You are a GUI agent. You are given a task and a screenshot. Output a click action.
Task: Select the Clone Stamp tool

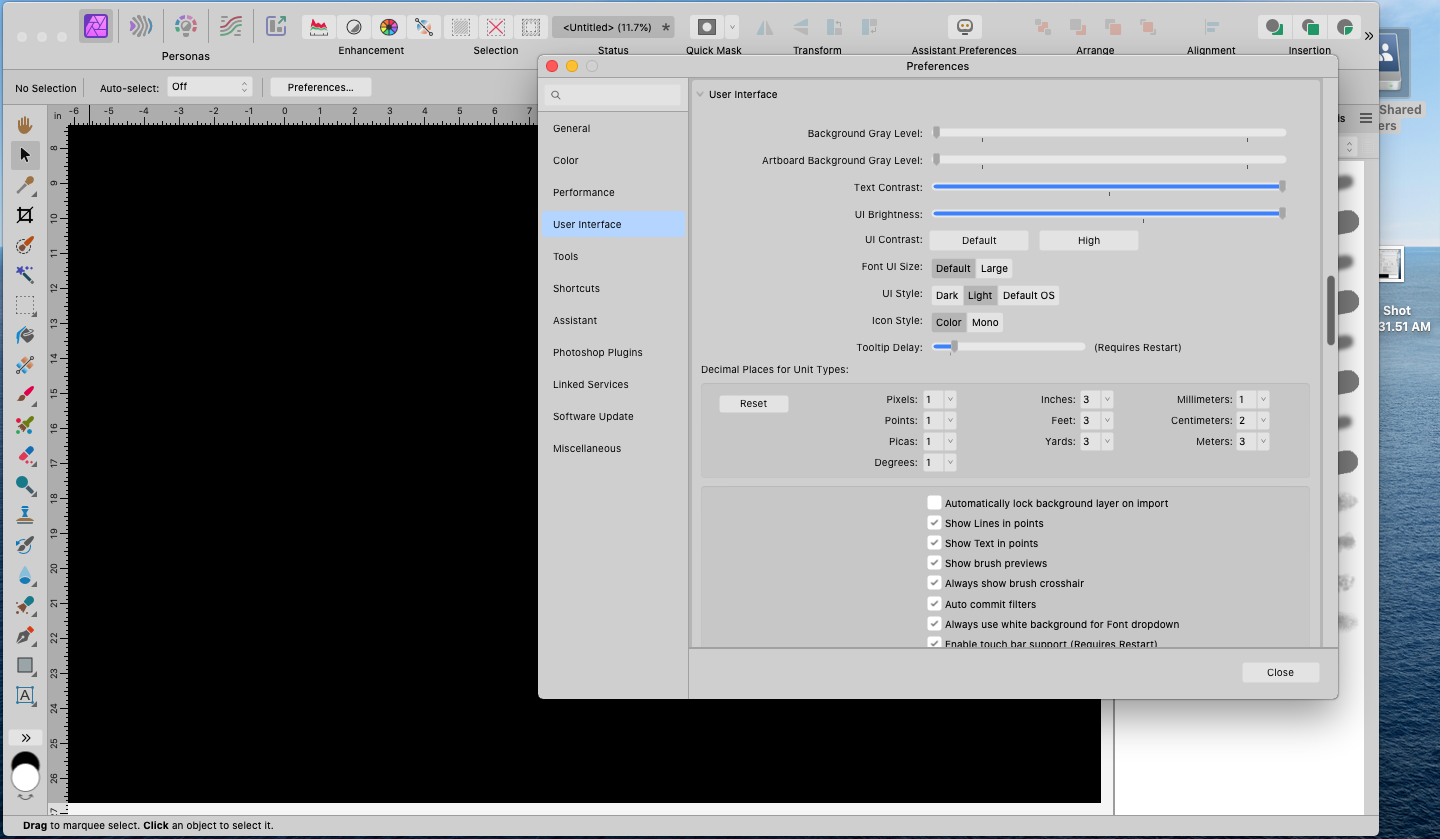click(x=25, y=515)
